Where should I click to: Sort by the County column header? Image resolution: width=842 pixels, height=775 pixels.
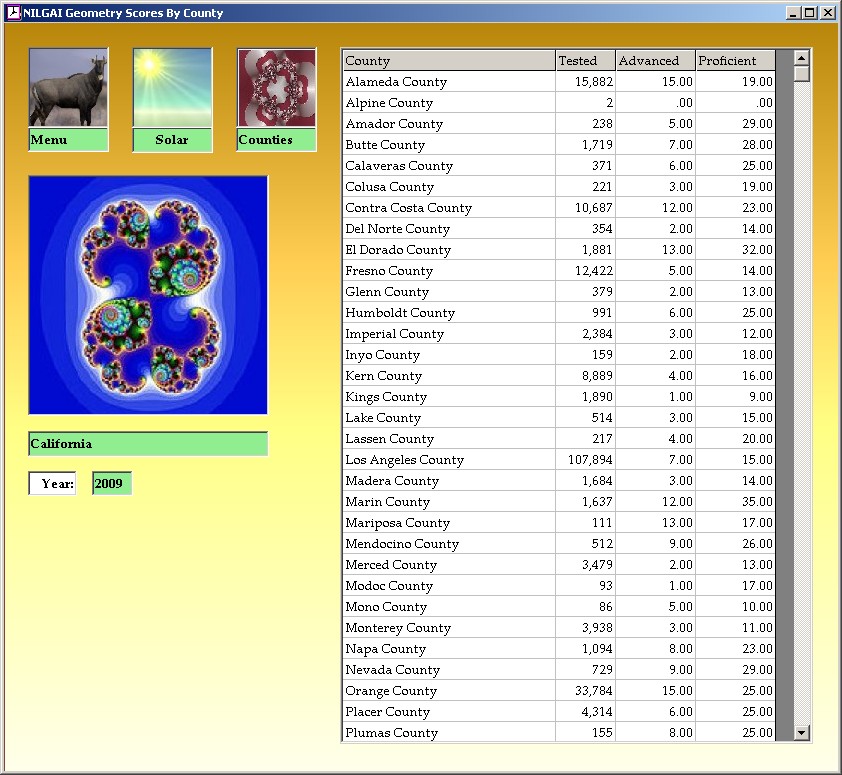click(x=448, y=61)
